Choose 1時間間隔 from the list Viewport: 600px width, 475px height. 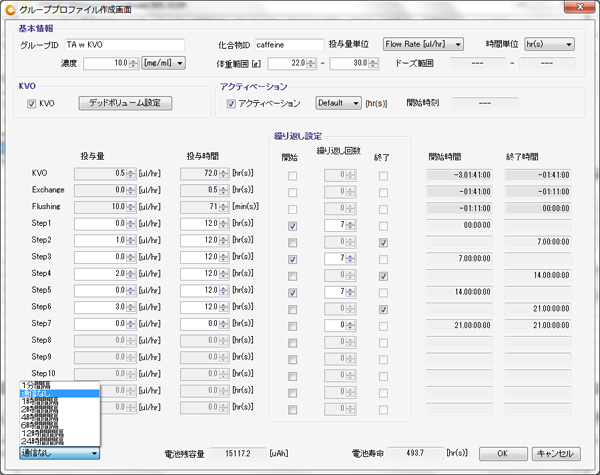[x=59, y=401]
